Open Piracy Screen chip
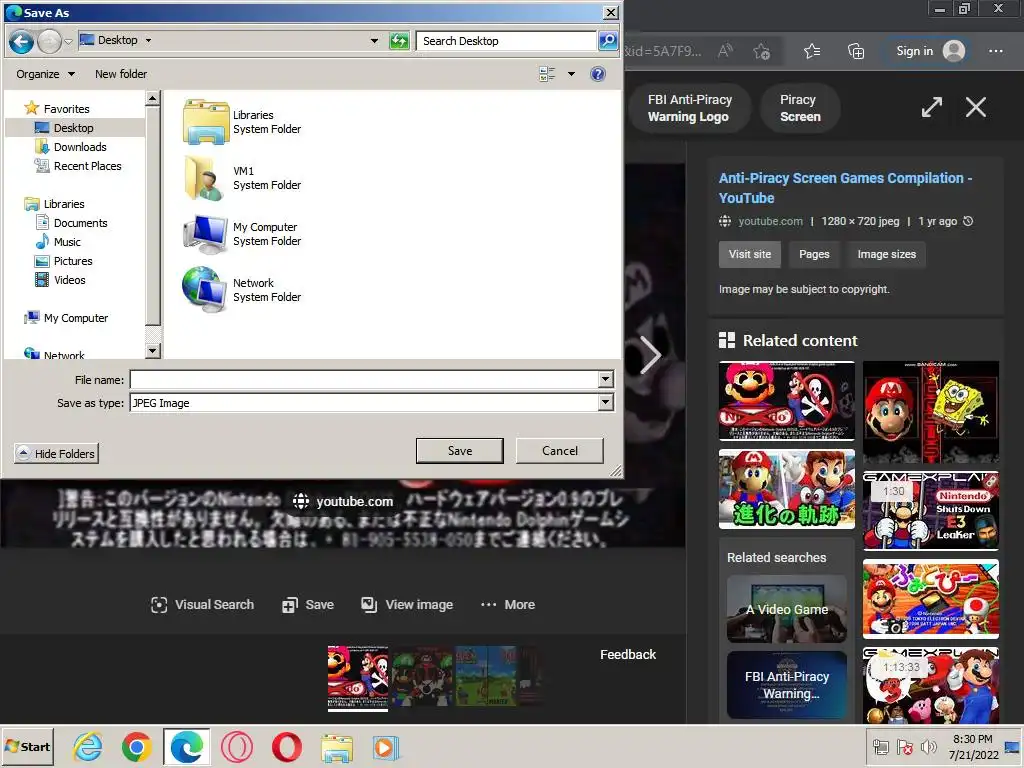Image resolution: width=1024 pixels, height=768 pixels. tap(800, 108)
